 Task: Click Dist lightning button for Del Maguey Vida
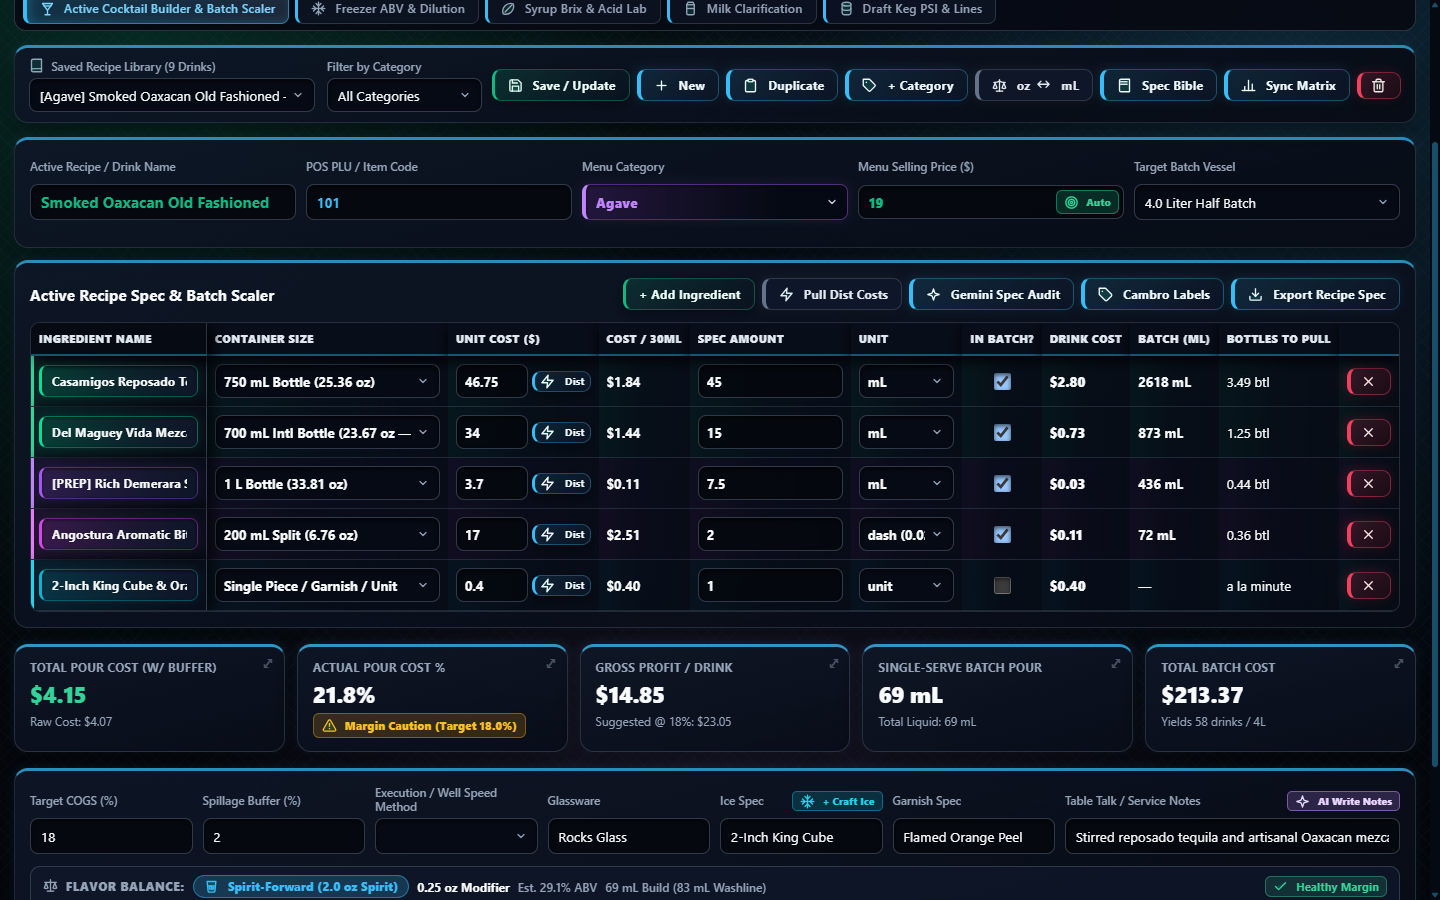click(562, 433)
